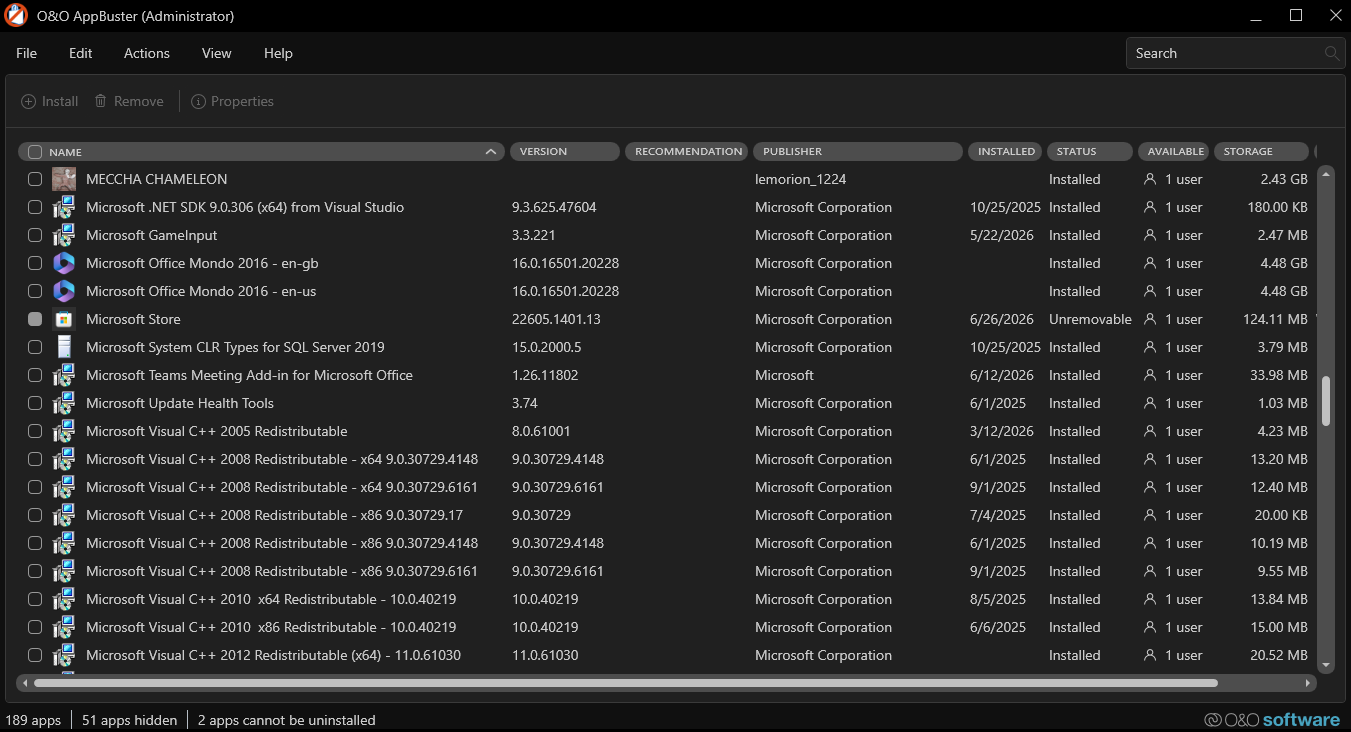Select the Visual C++ 2005 Redistributable checkbox
The width and height of the screenshot is (1351, 732).
point(35,431)
